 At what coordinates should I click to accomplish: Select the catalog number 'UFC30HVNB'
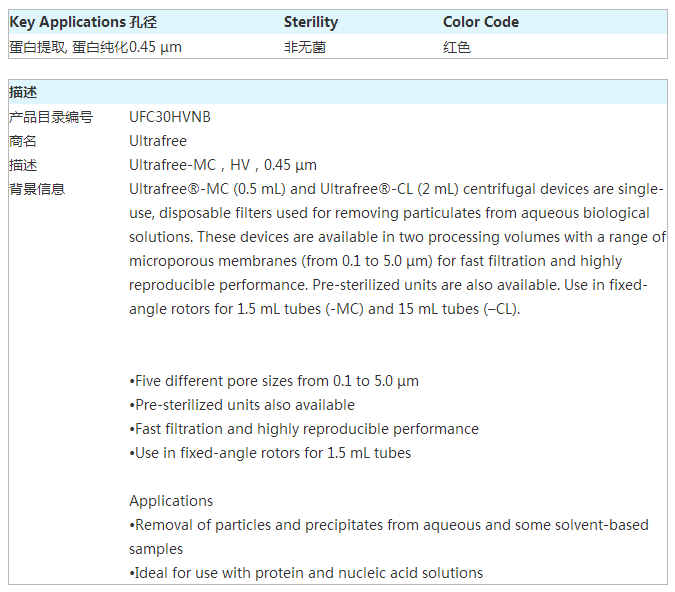170,117
